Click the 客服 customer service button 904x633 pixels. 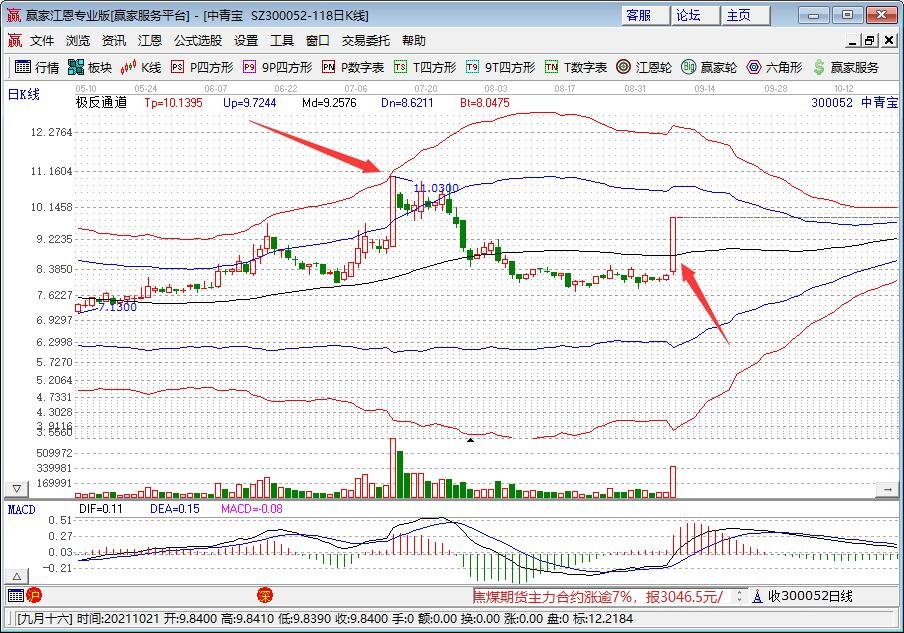[639, 15]
